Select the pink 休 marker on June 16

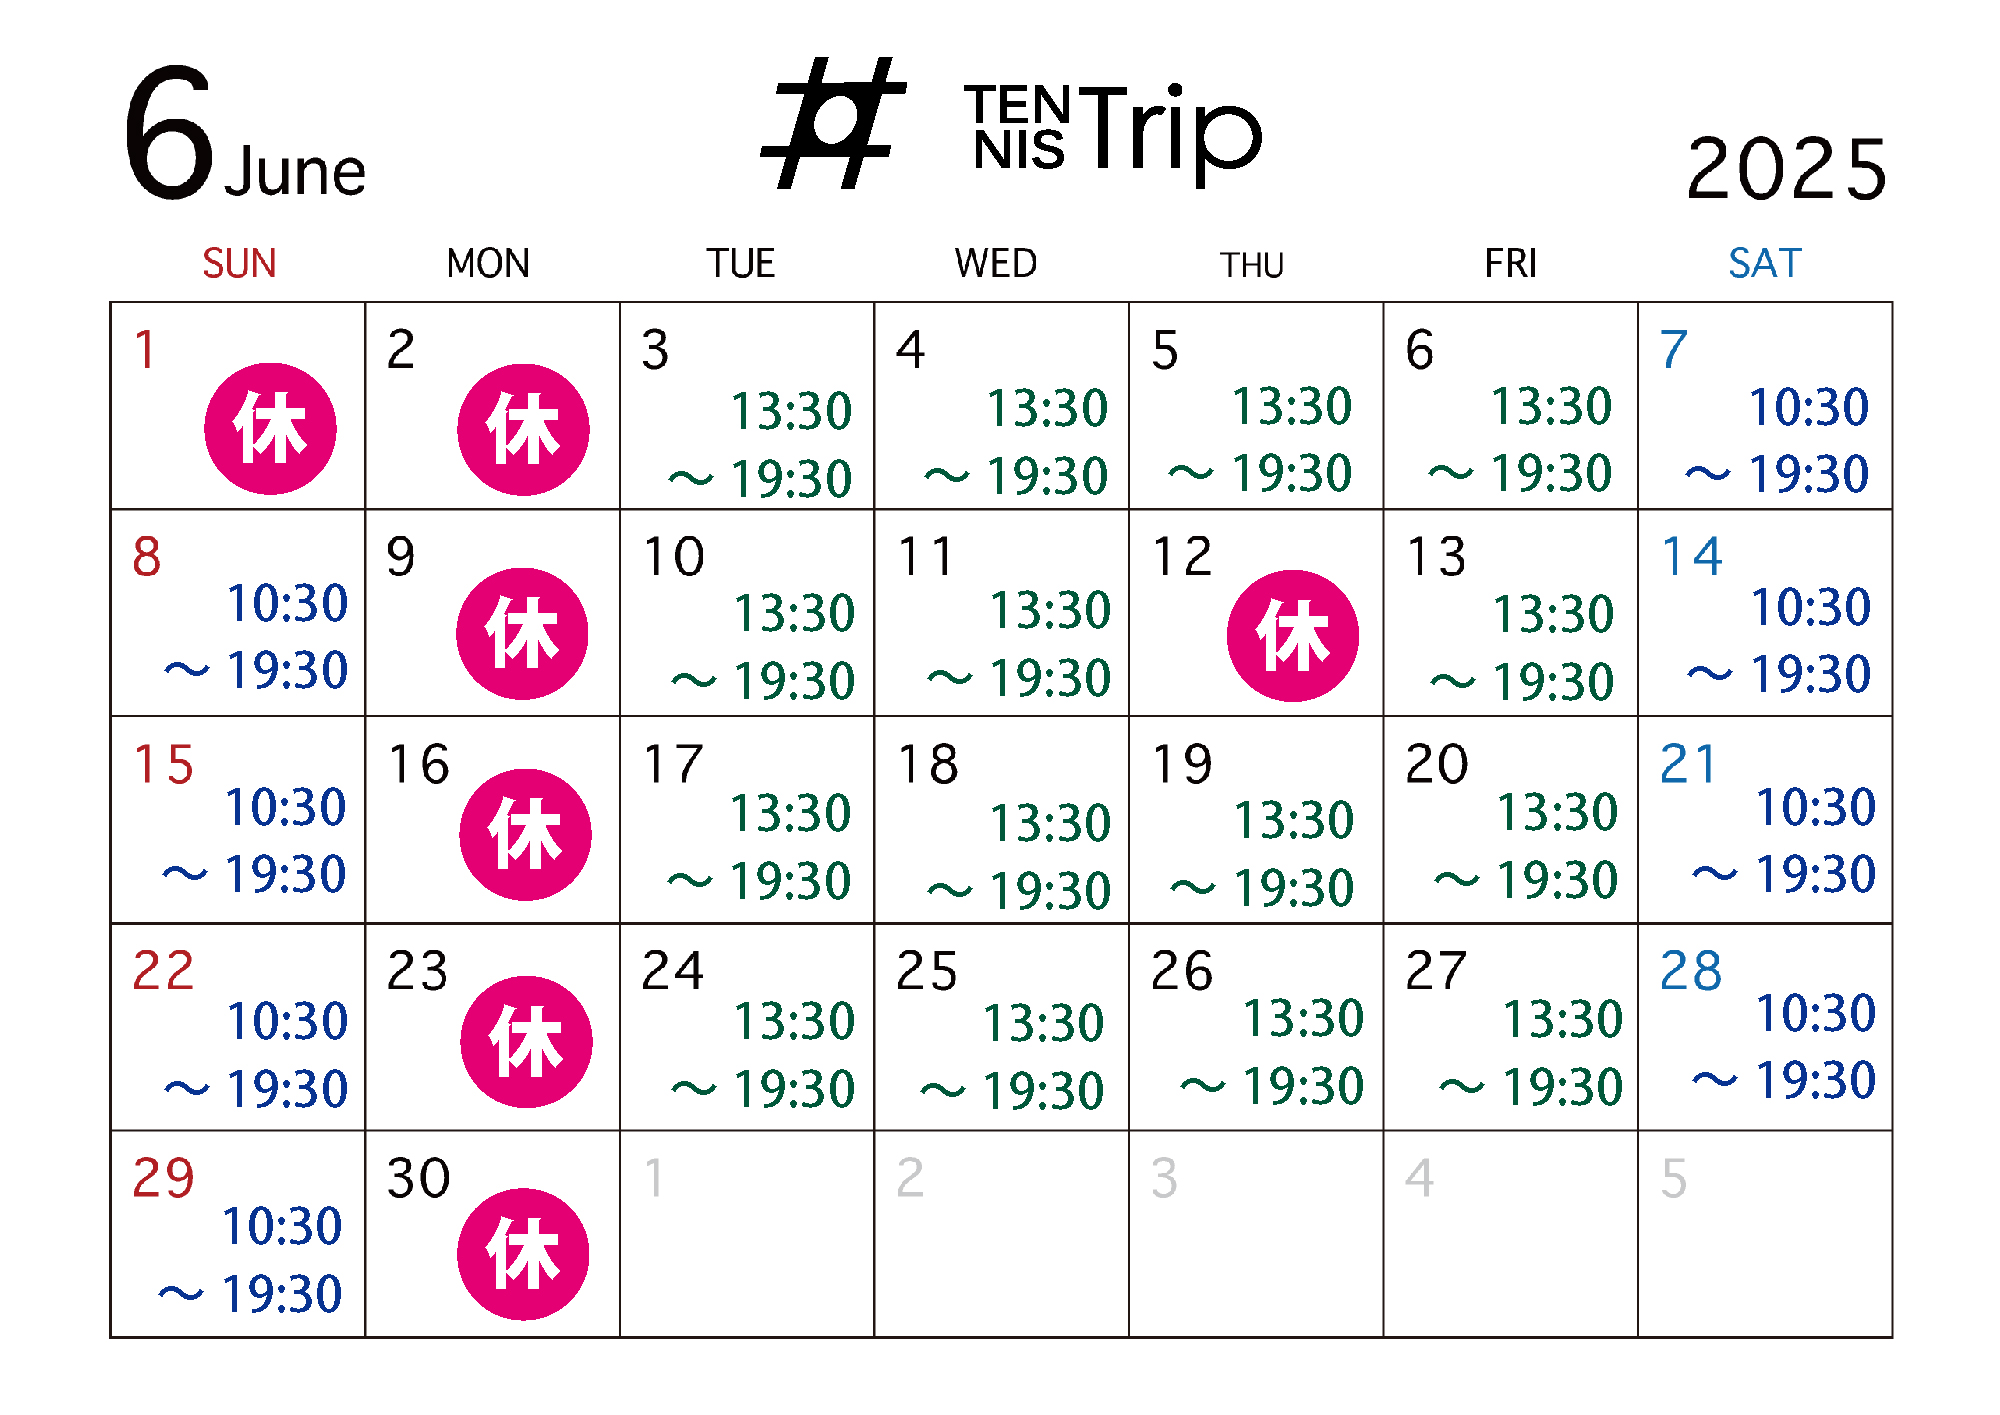525,835
